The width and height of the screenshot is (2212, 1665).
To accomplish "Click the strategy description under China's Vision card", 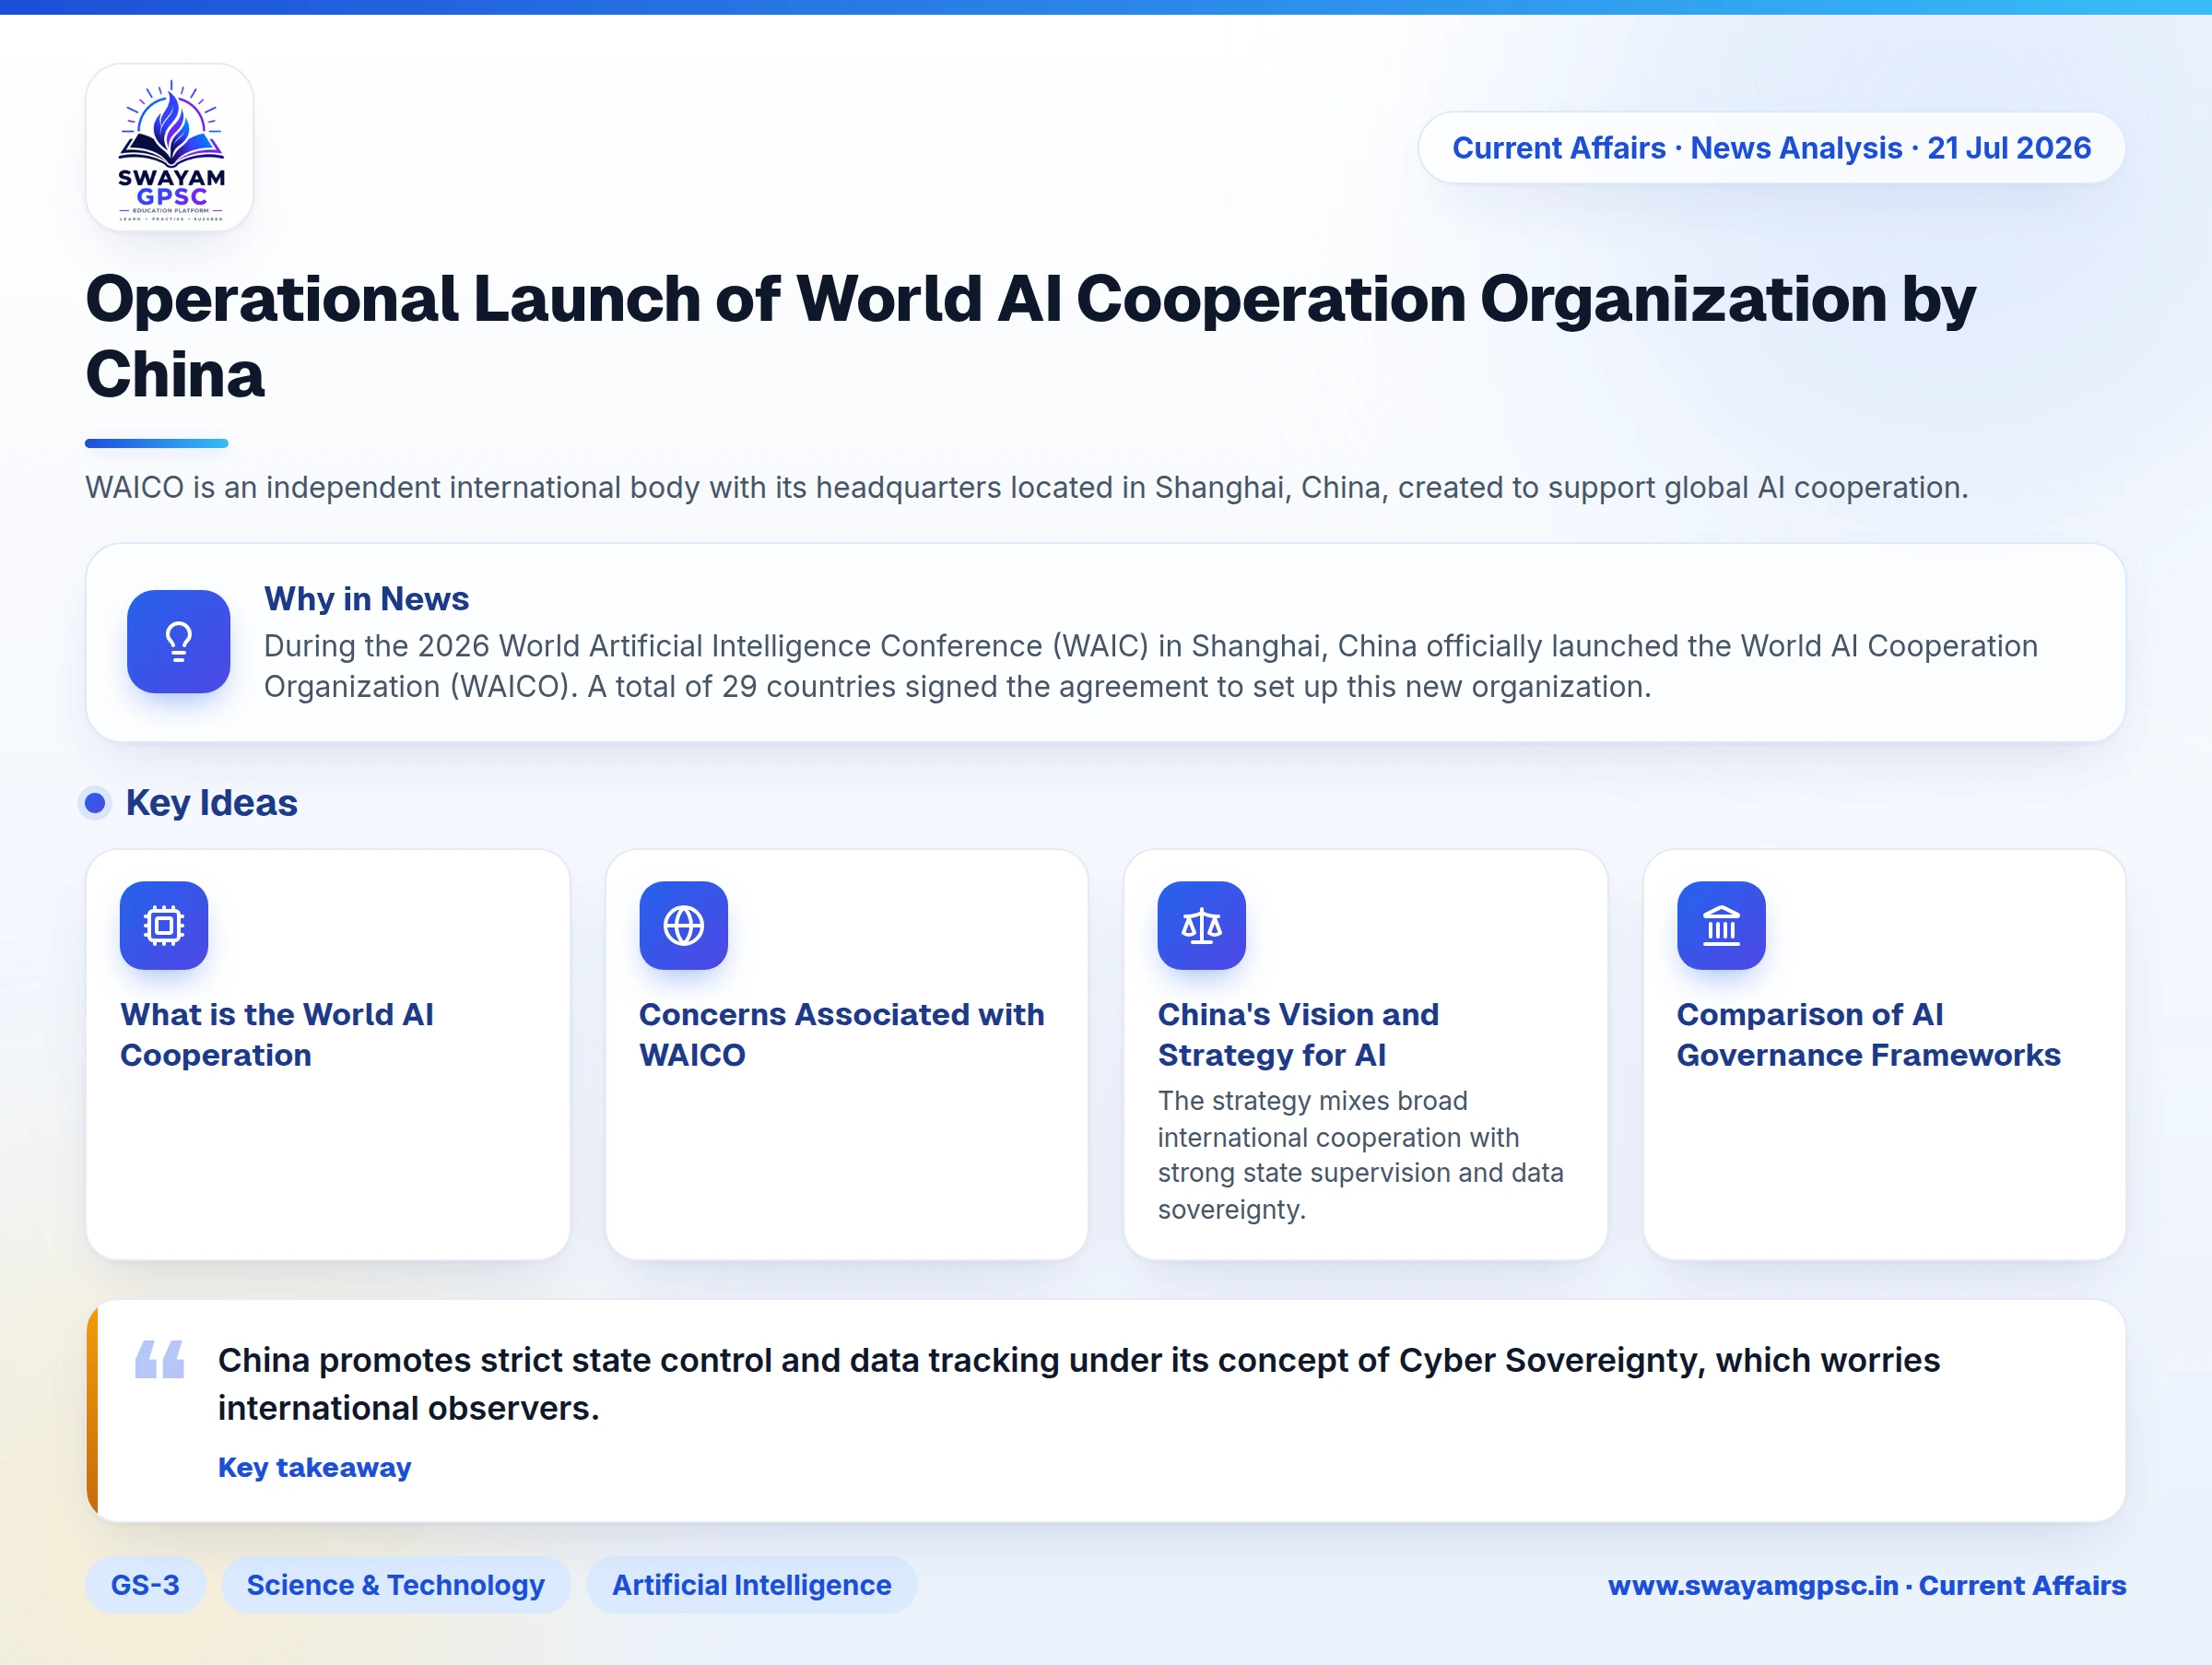I will (1361, 1155).
